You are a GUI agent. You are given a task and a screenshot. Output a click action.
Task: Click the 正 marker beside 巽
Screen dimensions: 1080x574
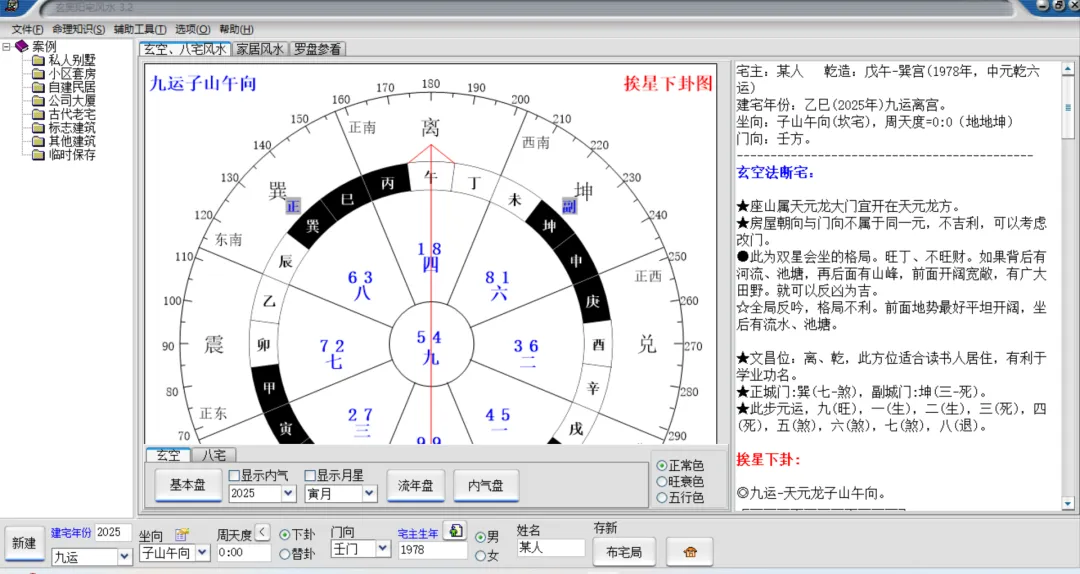coord(293,206)
